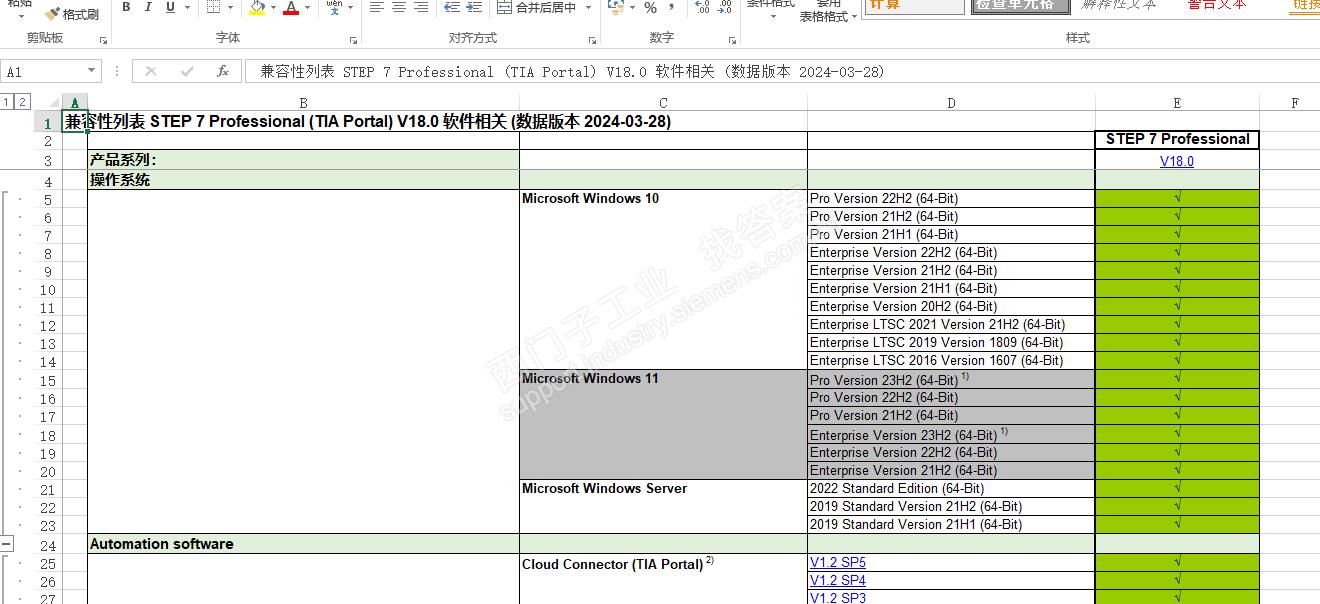Select the 计算 (Calculation) cell style
This screenshot has width=1320, height=604.
pyautogui.click(x=913, y=6)
